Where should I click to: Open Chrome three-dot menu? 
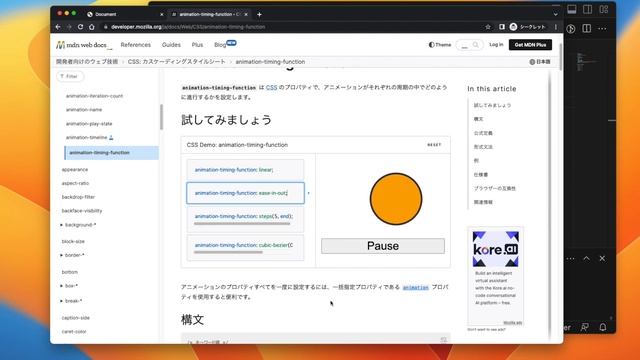tap(556, 27)
